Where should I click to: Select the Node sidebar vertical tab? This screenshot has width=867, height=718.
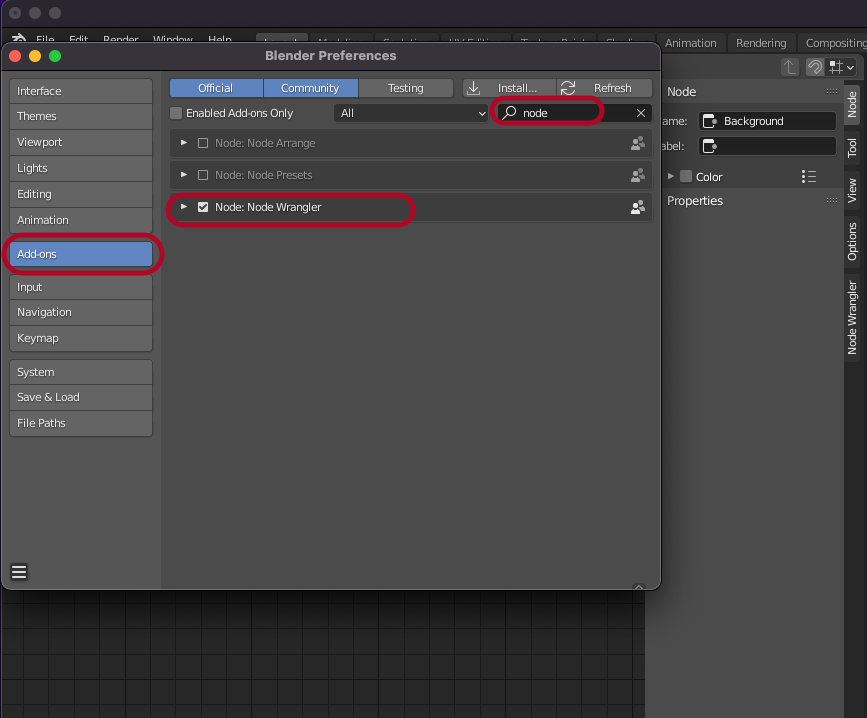852,104
